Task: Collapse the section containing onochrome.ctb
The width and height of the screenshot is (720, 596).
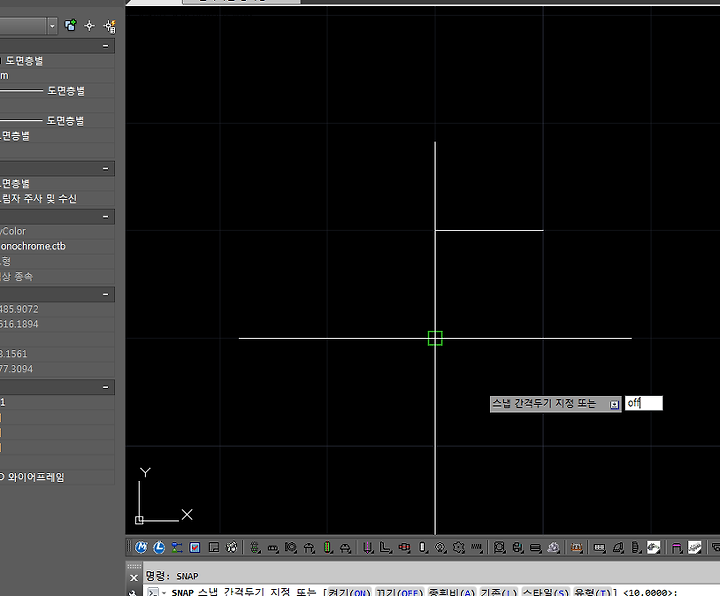Action: point(106,217)
